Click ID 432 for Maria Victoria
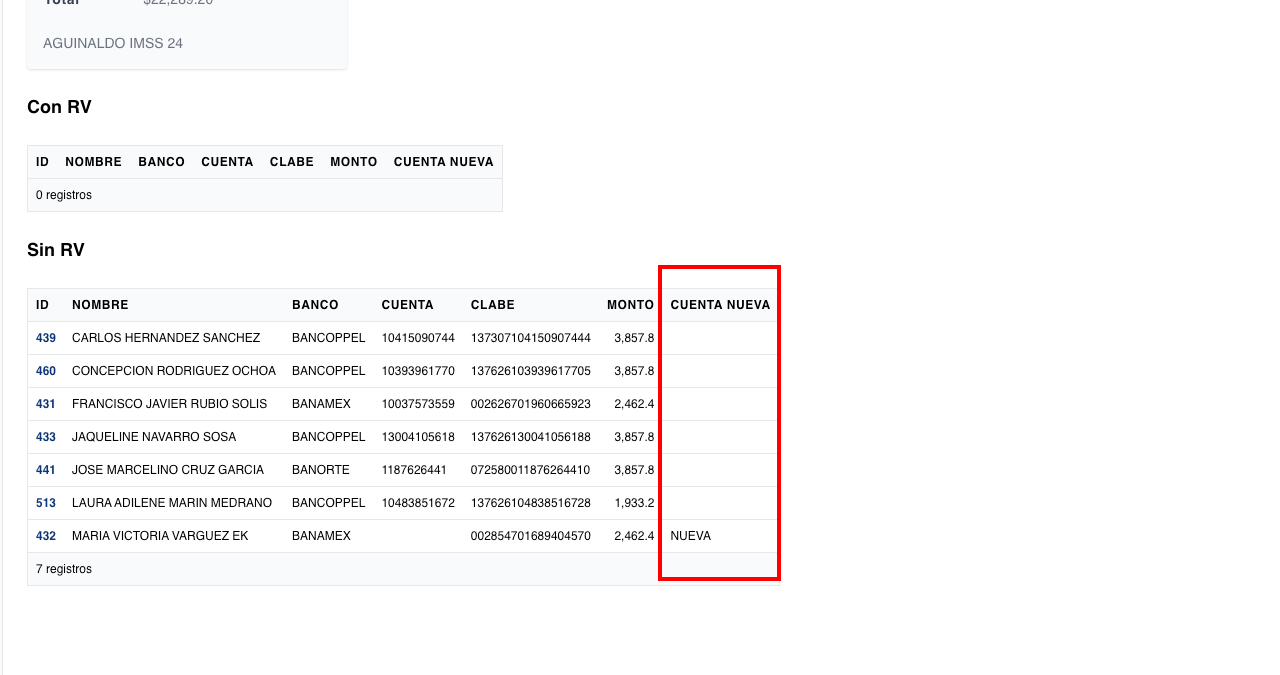 pos(46,536)
